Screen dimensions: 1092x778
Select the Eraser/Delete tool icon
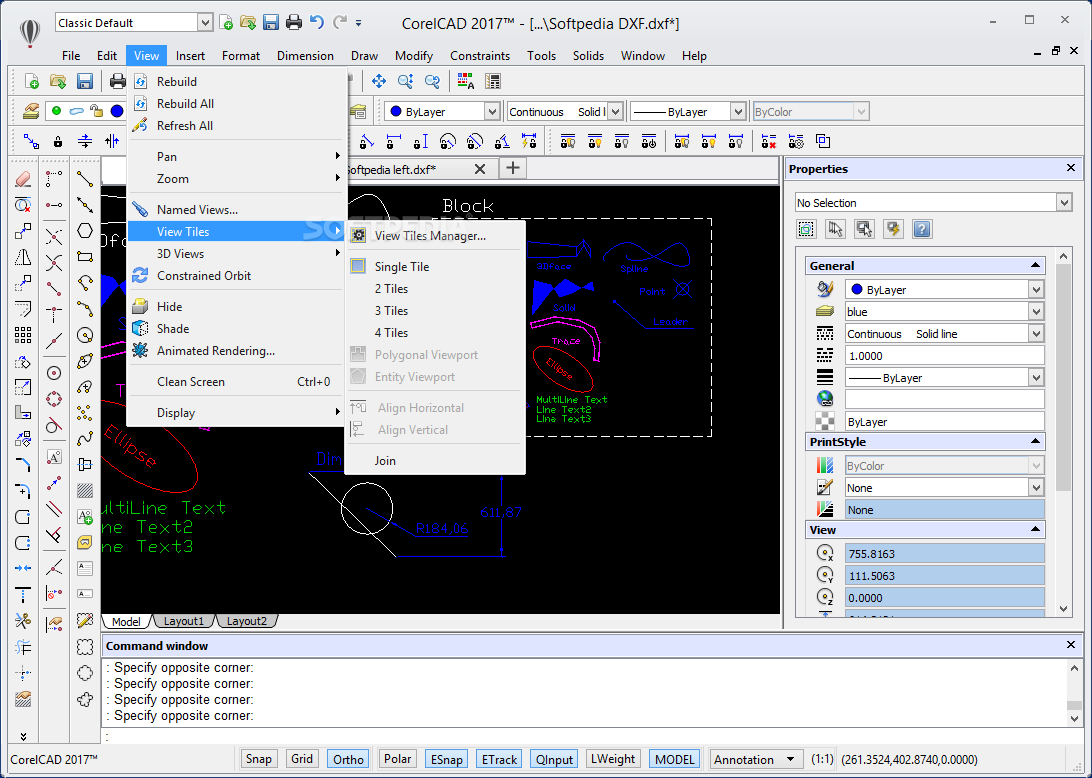click(23, 179)
